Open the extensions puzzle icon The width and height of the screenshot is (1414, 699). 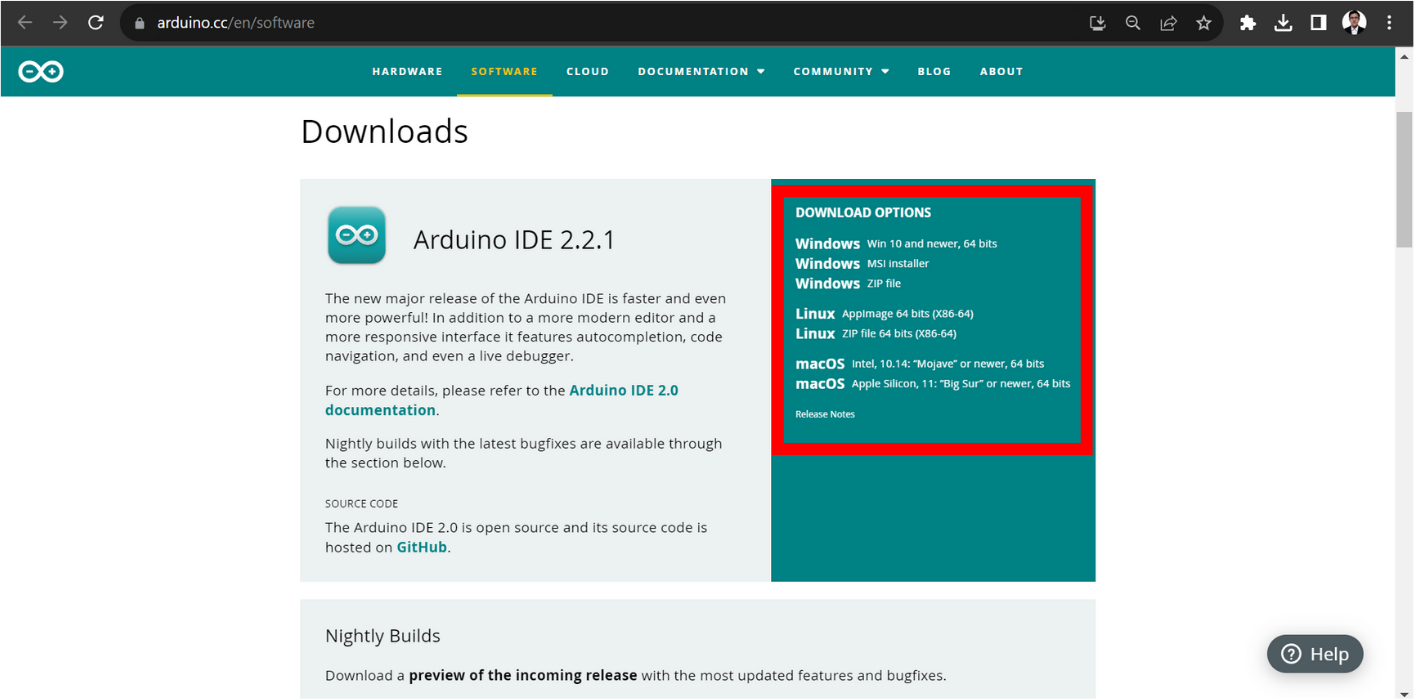tap(1247, 23)
